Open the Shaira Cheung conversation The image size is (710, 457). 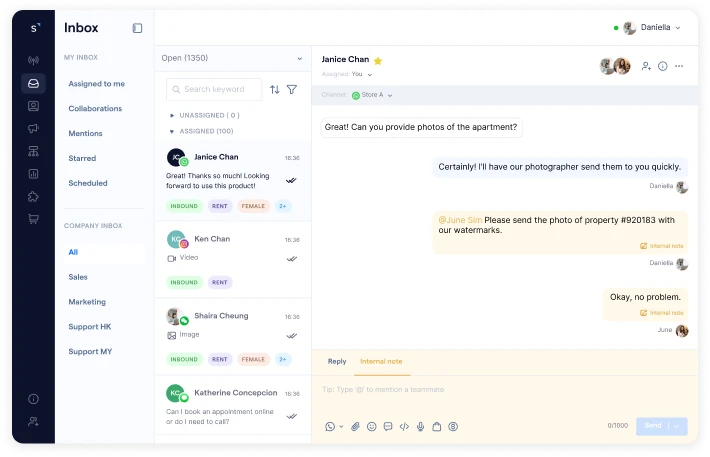(x=233, y=337)
